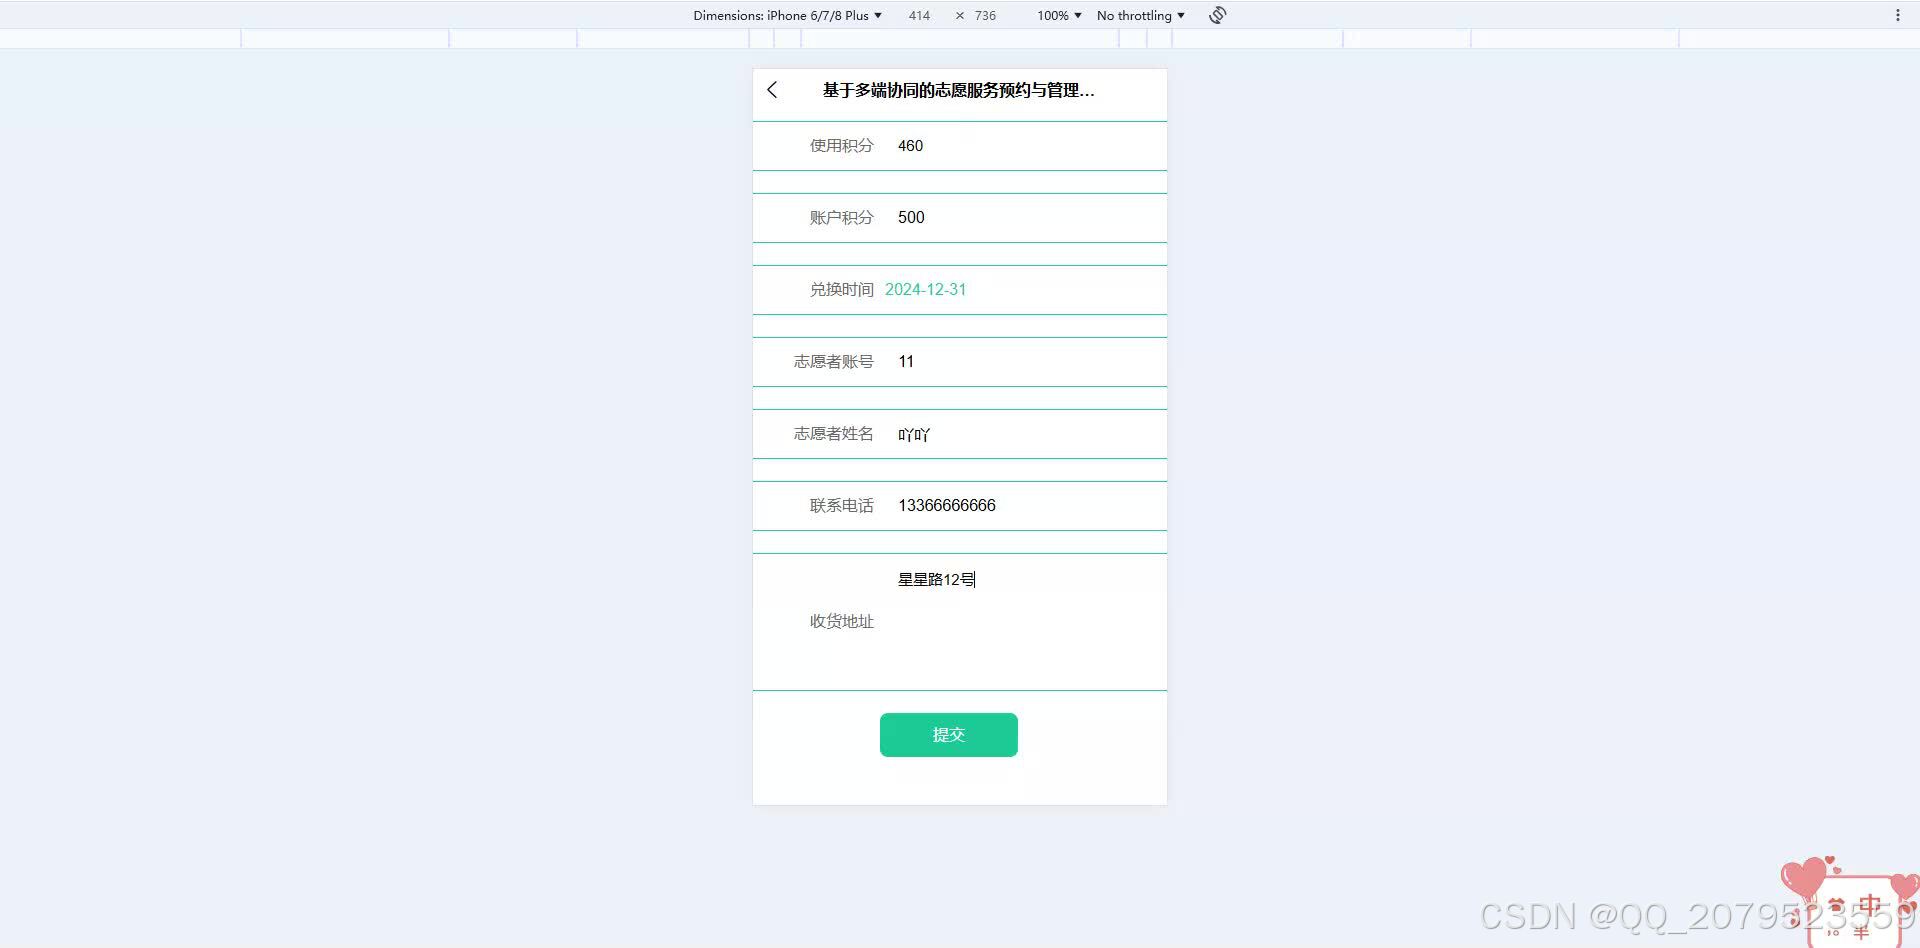
Task: Select the 账户积分 label
Action: [x=841, y=218]
